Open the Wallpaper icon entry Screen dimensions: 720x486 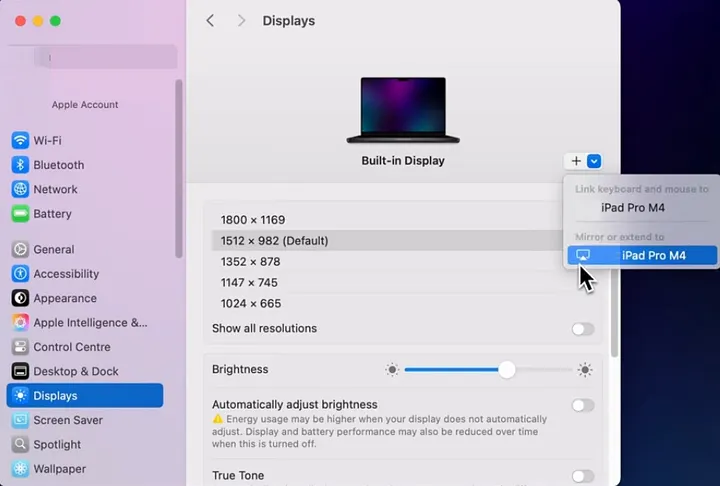[x=20, y=469]
